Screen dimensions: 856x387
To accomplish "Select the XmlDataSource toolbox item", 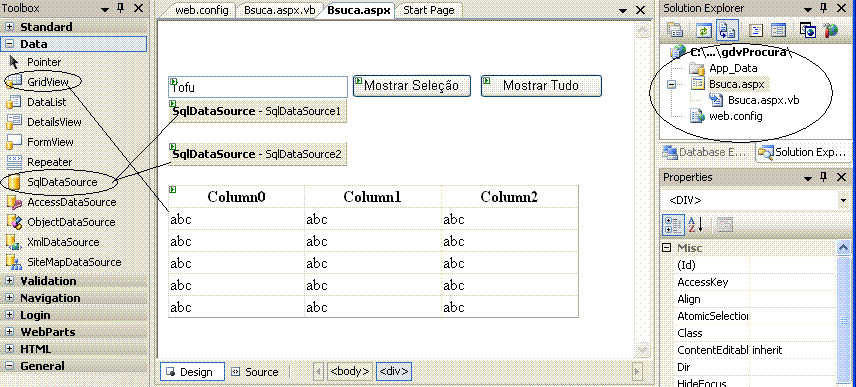I will tap(63, 242).
